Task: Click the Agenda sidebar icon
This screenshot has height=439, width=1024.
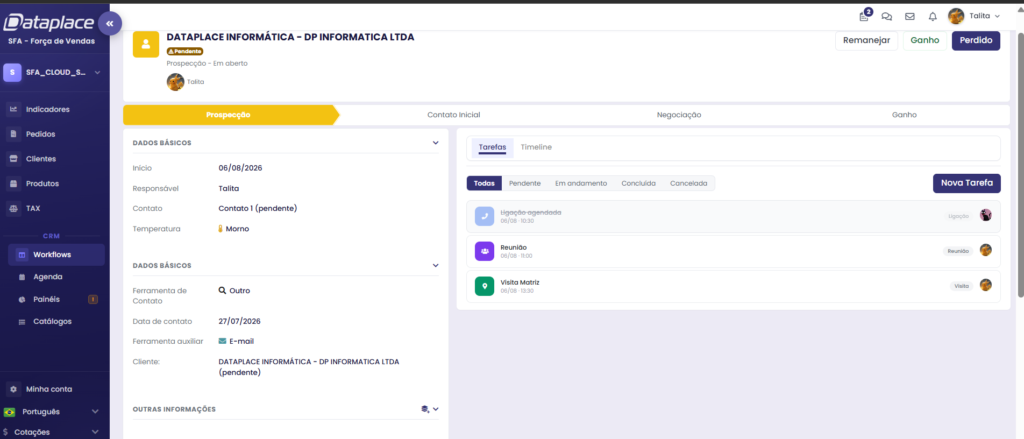Action: click(22, 277)
